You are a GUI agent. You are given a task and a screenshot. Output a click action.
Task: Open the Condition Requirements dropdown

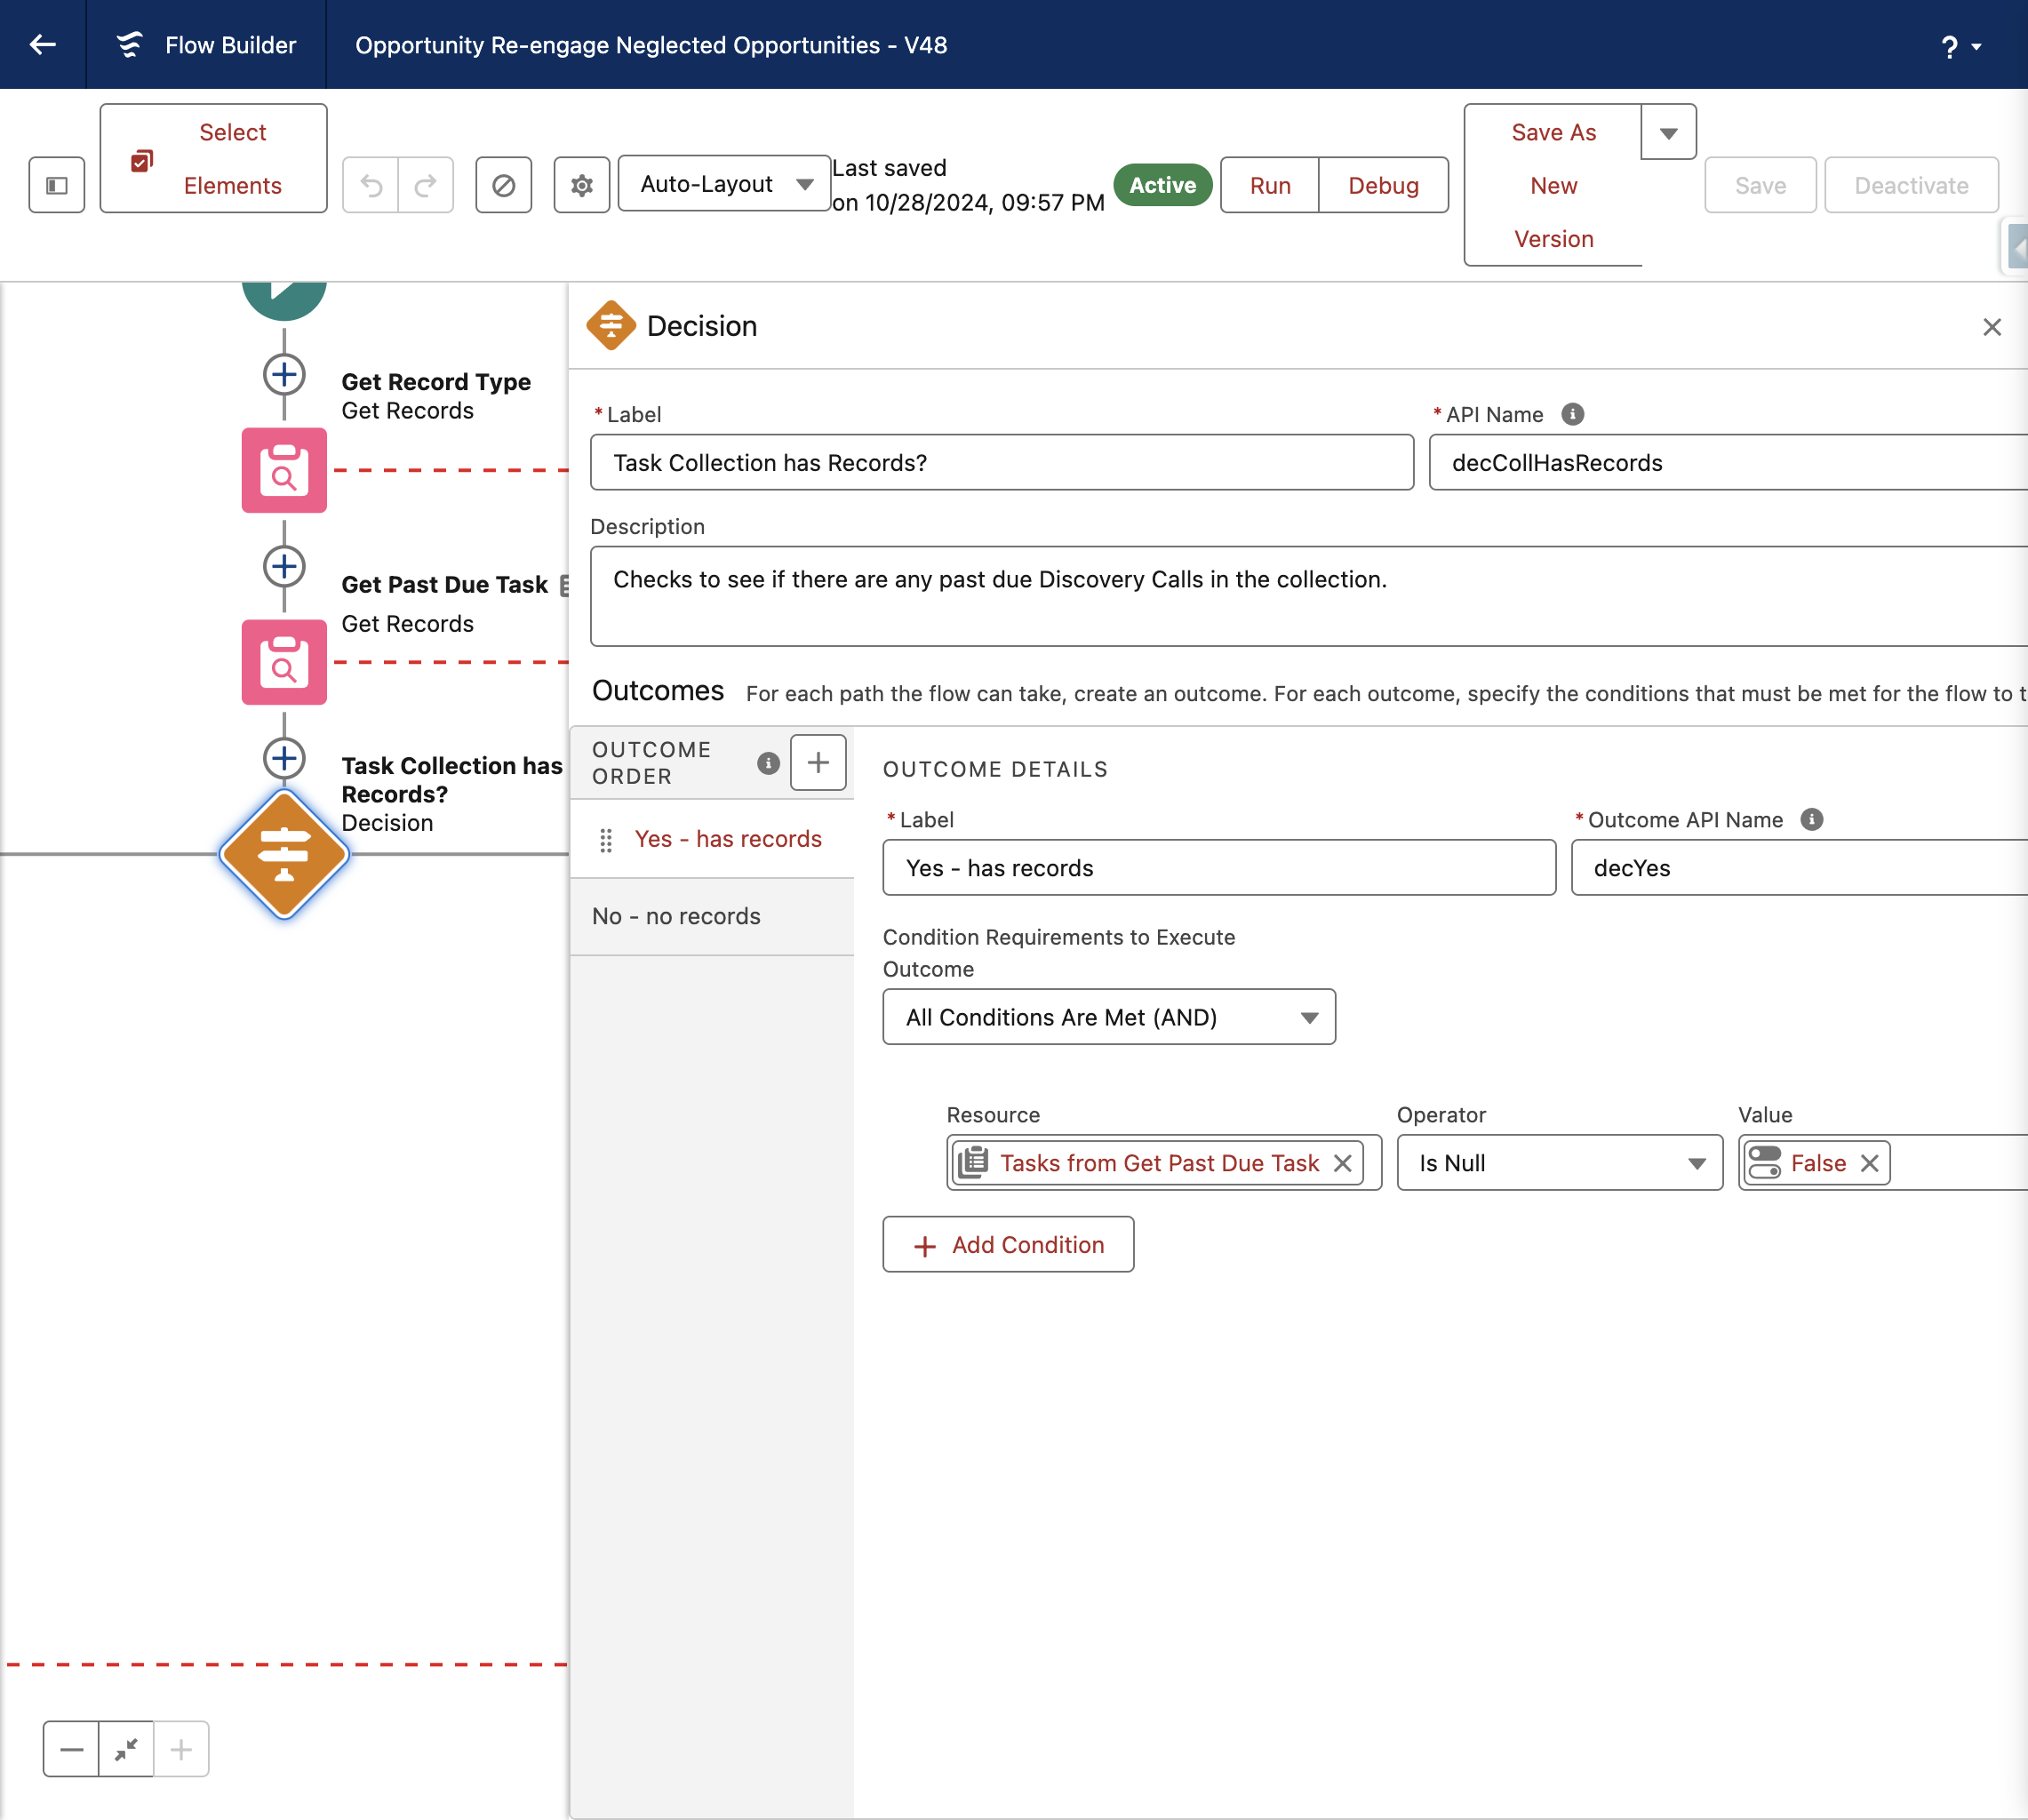pos(1109,1017)
